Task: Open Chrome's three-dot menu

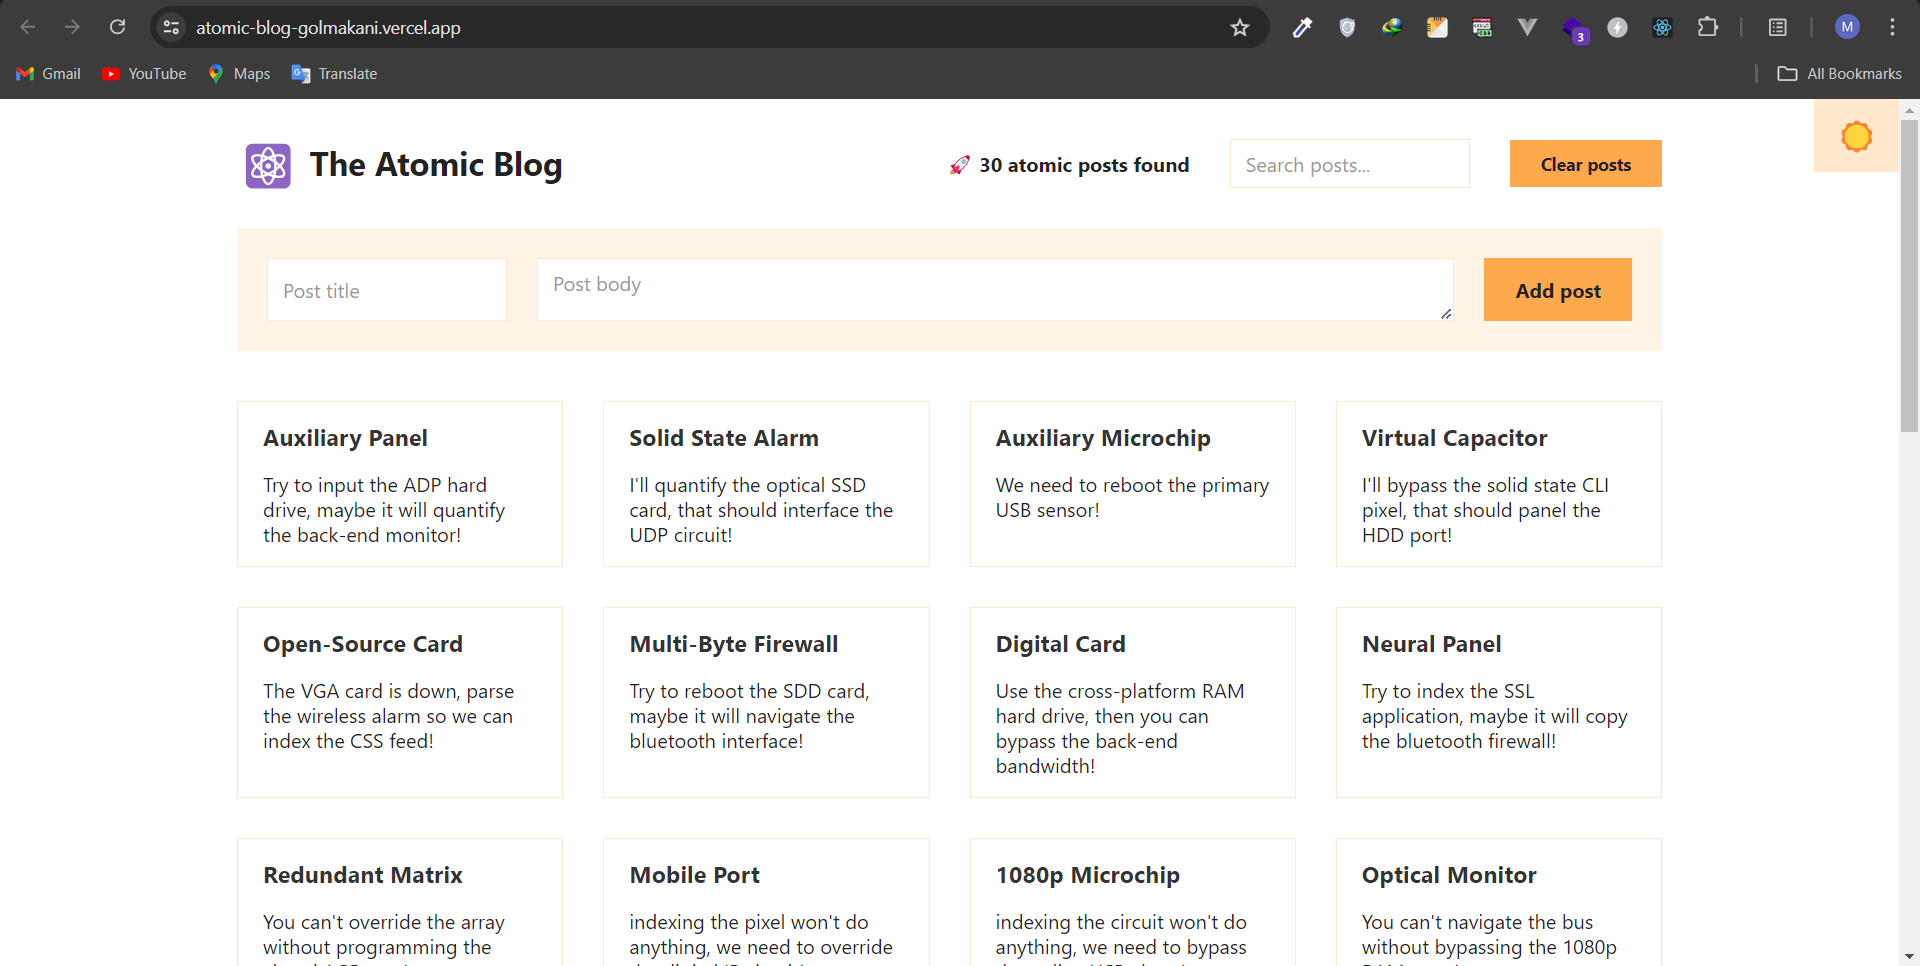Action: click(x=1892, y=28)
